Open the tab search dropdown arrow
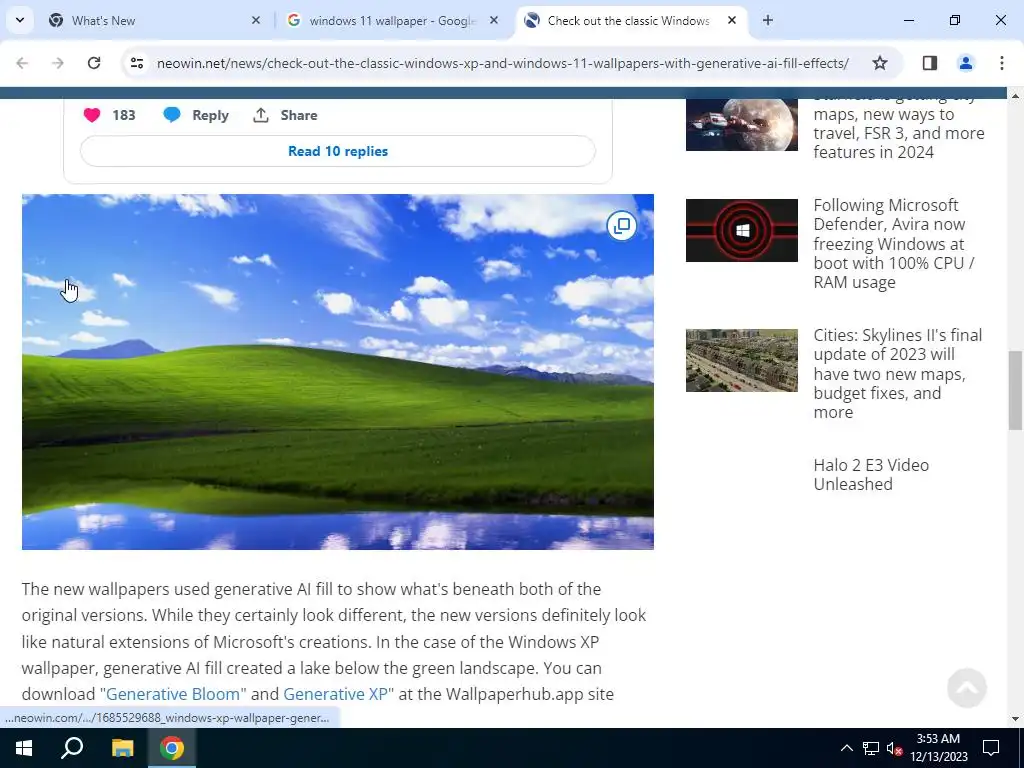 pos(20,20)
